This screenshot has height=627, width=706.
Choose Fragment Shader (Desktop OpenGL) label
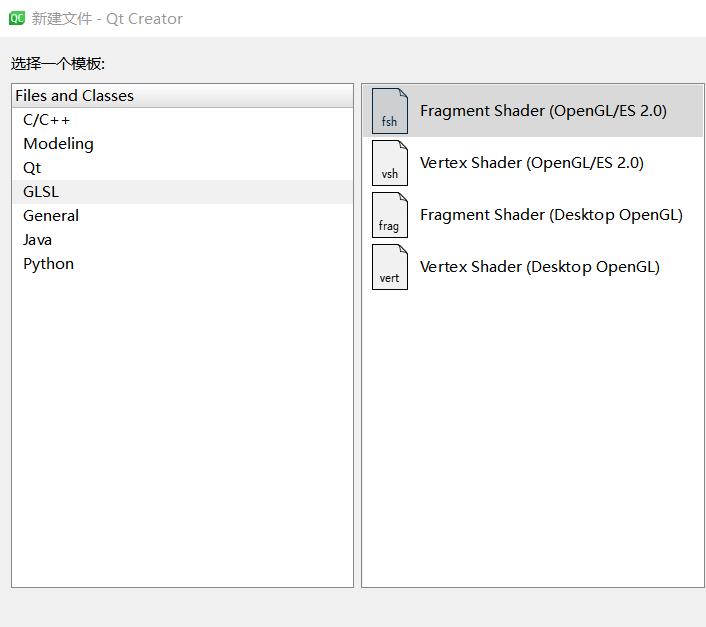coord(551,215)
